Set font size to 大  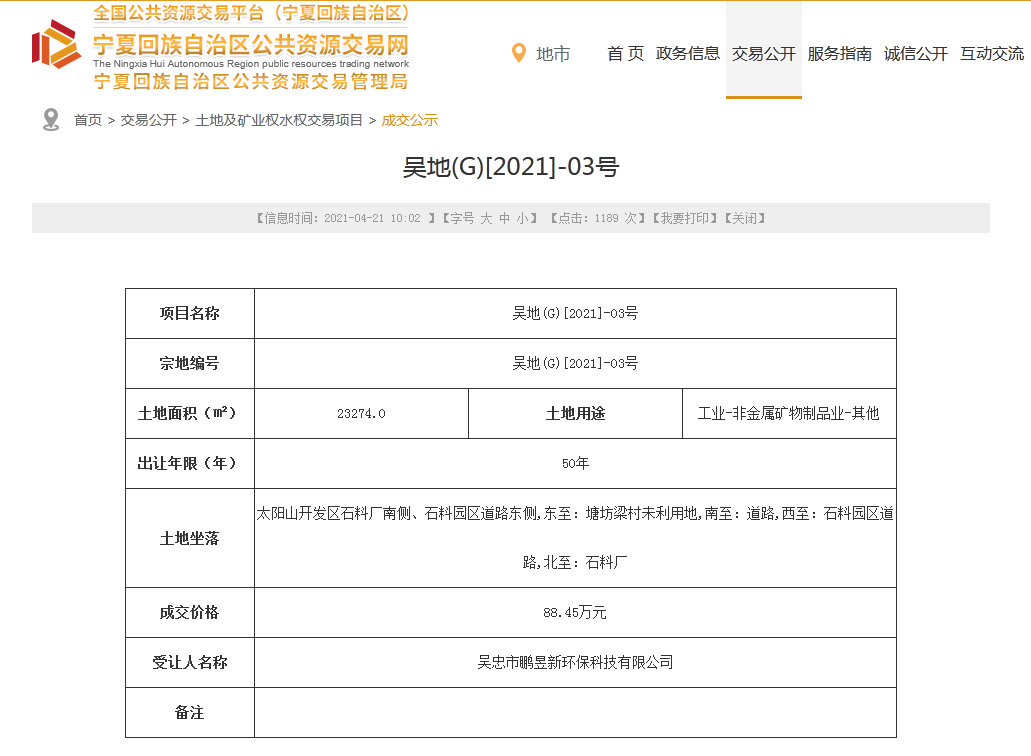[486, 218]
